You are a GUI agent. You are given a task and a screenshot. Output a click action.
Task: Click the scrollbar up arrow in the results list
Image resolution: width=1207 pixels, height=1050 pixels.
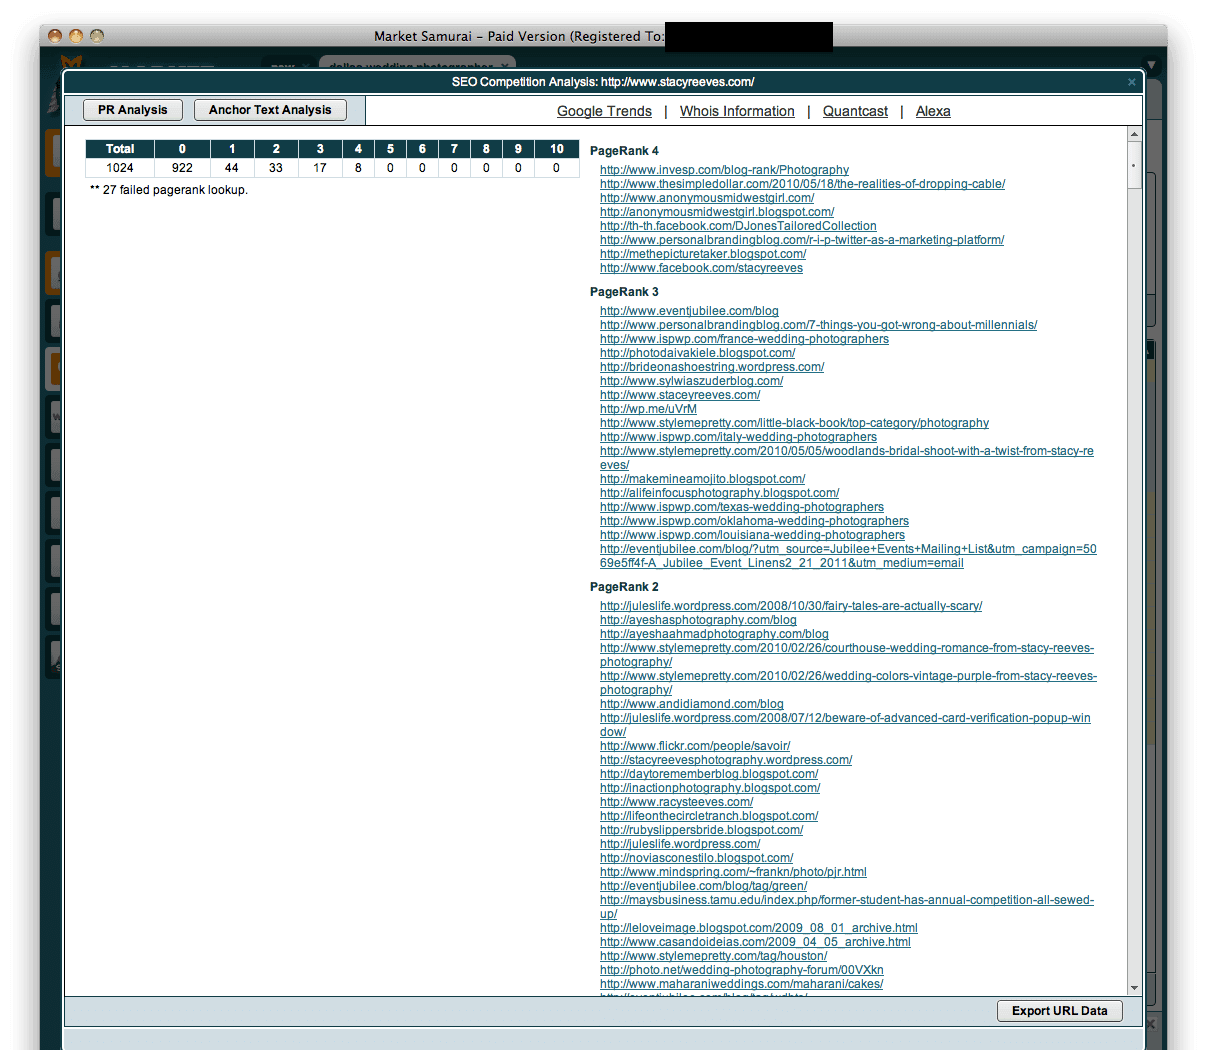1134,134
